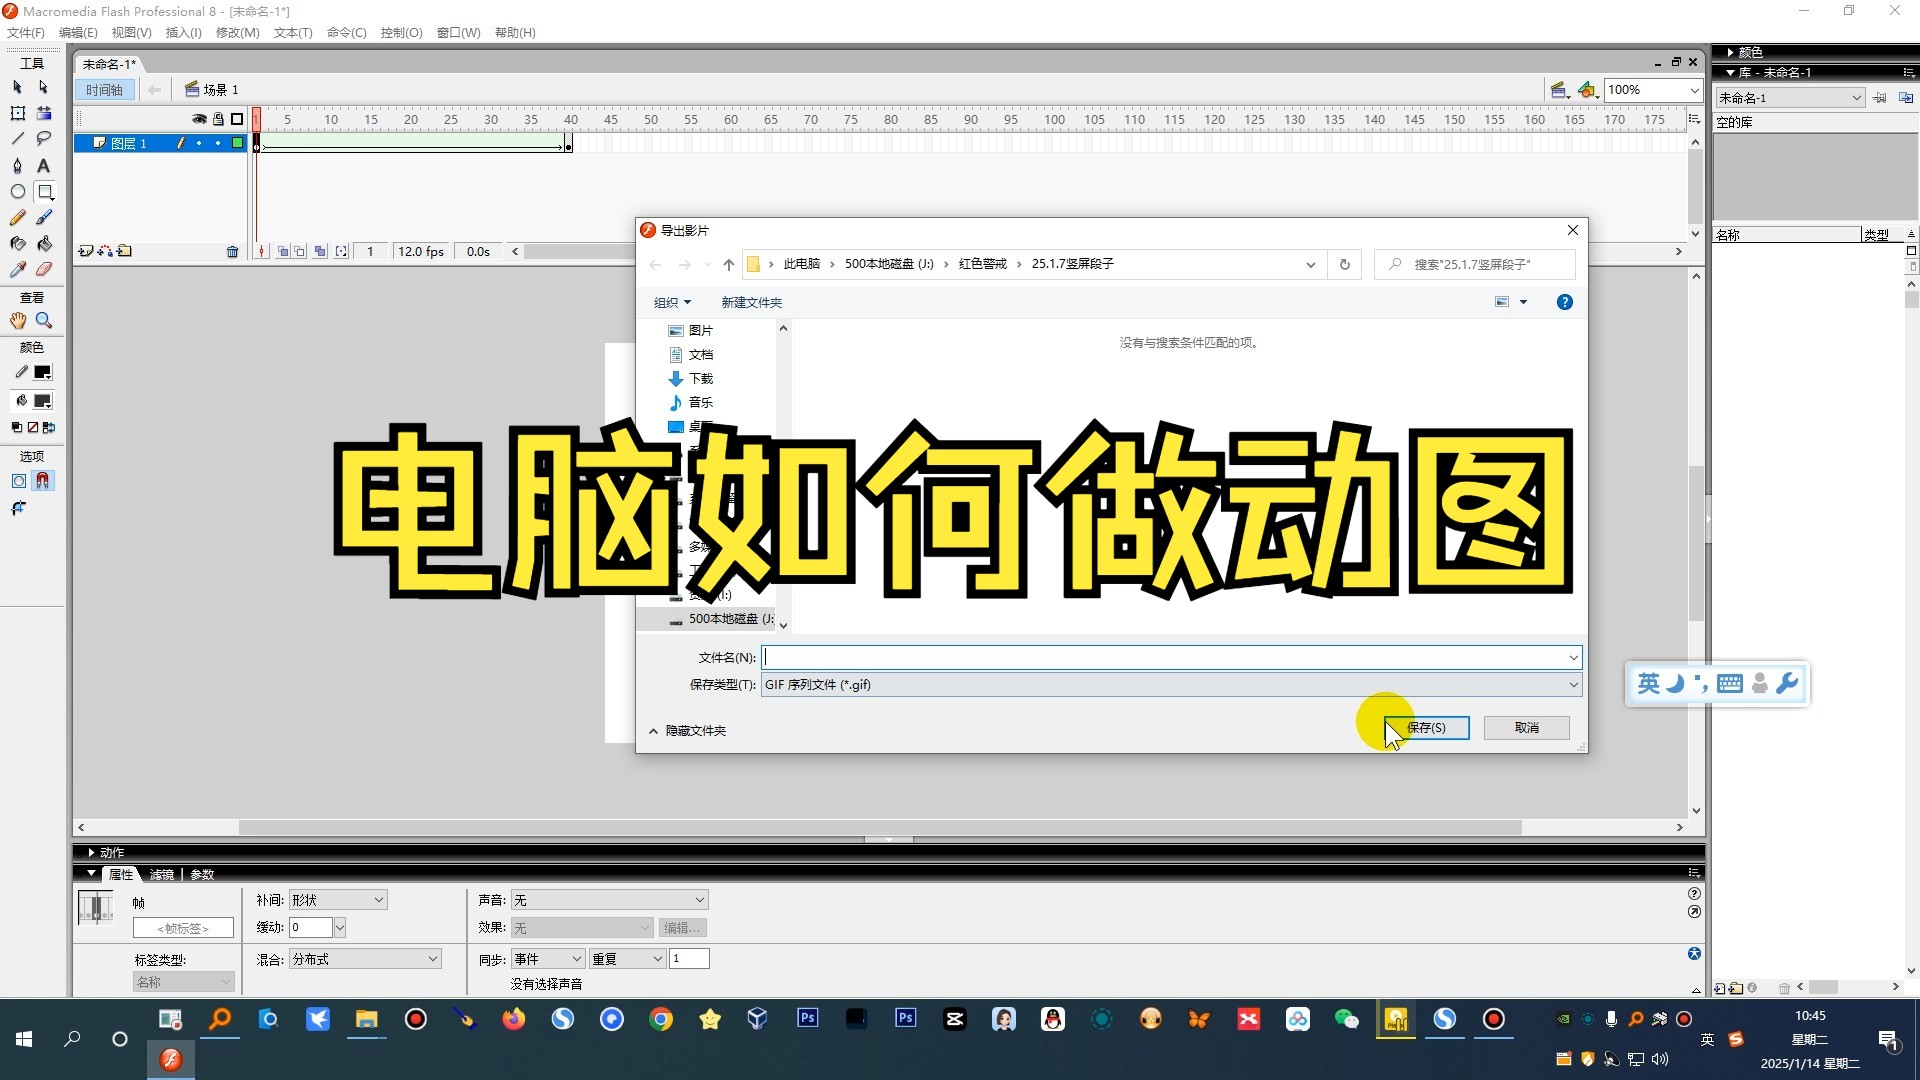Click the insert layer folder icon
1920x1080 pixels.
tap(124, 251)
